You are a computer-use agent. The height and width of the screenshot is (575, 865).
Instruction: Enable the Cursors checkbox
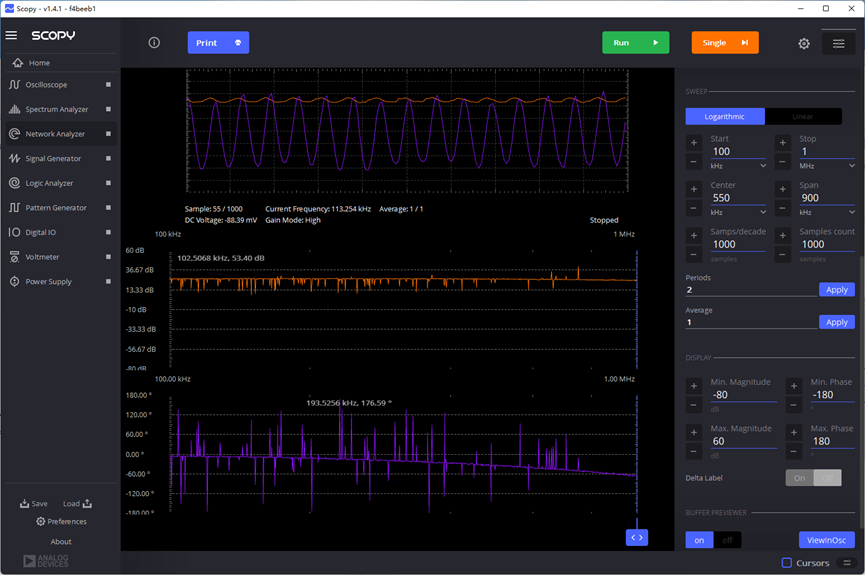click(x=787, y=563)
